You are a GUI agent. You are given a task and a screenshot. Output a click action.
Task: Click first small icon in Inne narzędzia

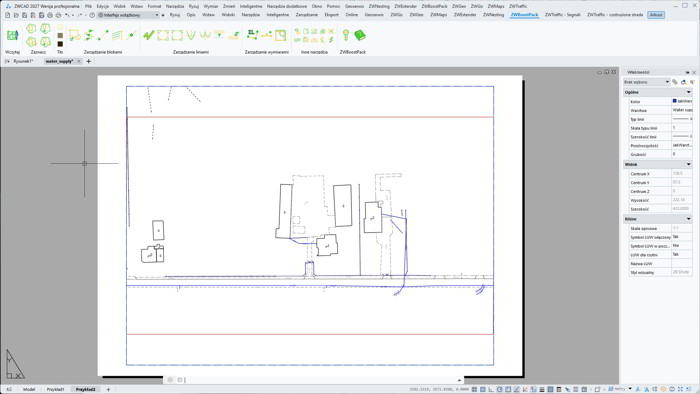click(x=297, y=31)
